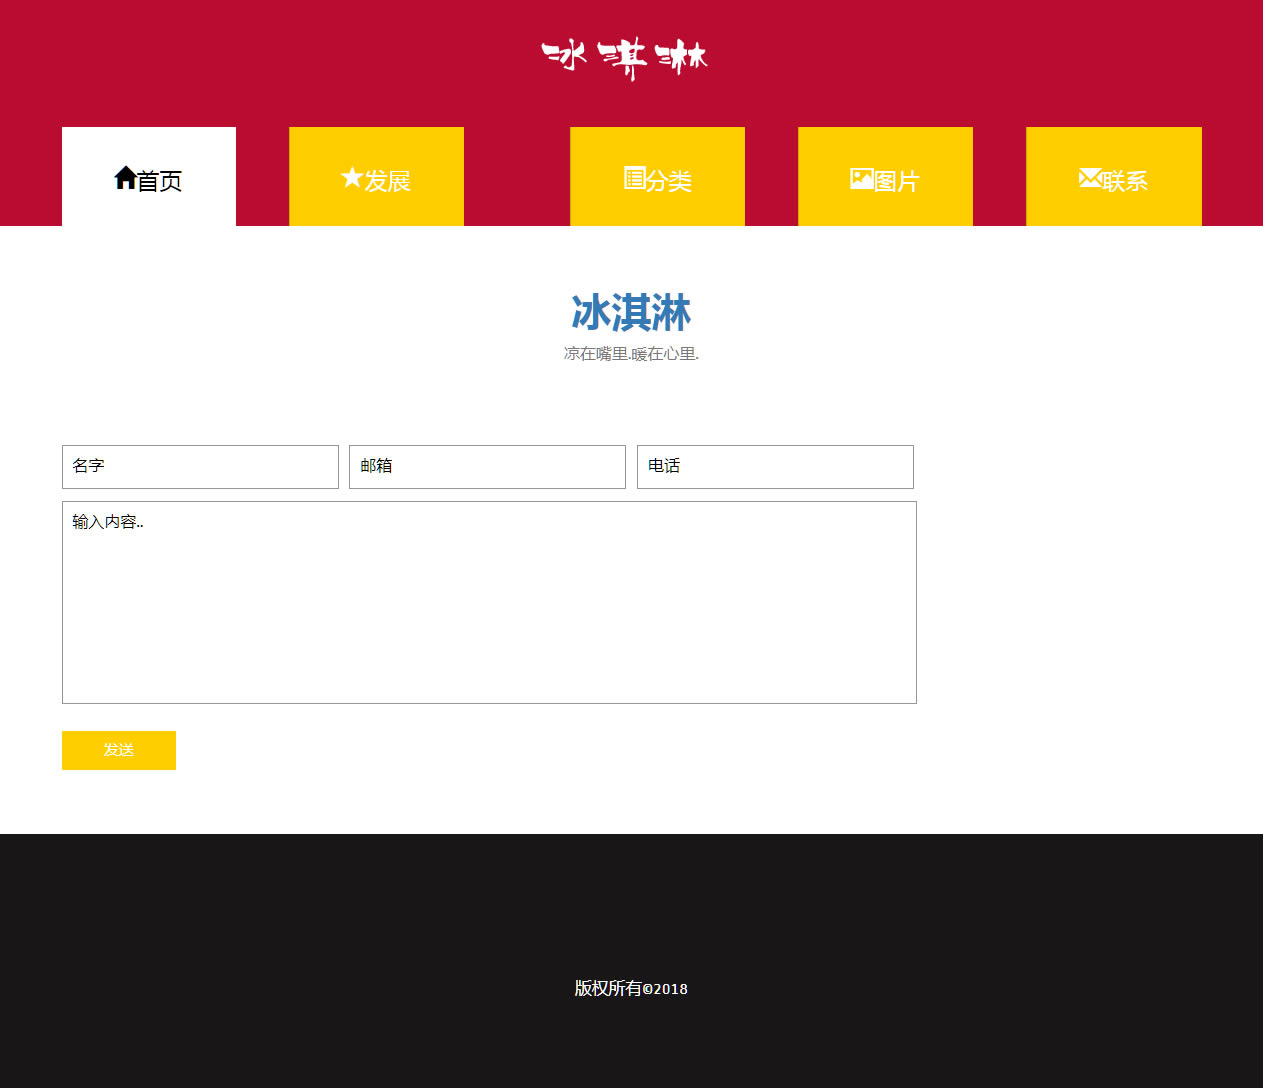
Task: Switch to the 发展 tab label
Action: click(x=388, y=181)
